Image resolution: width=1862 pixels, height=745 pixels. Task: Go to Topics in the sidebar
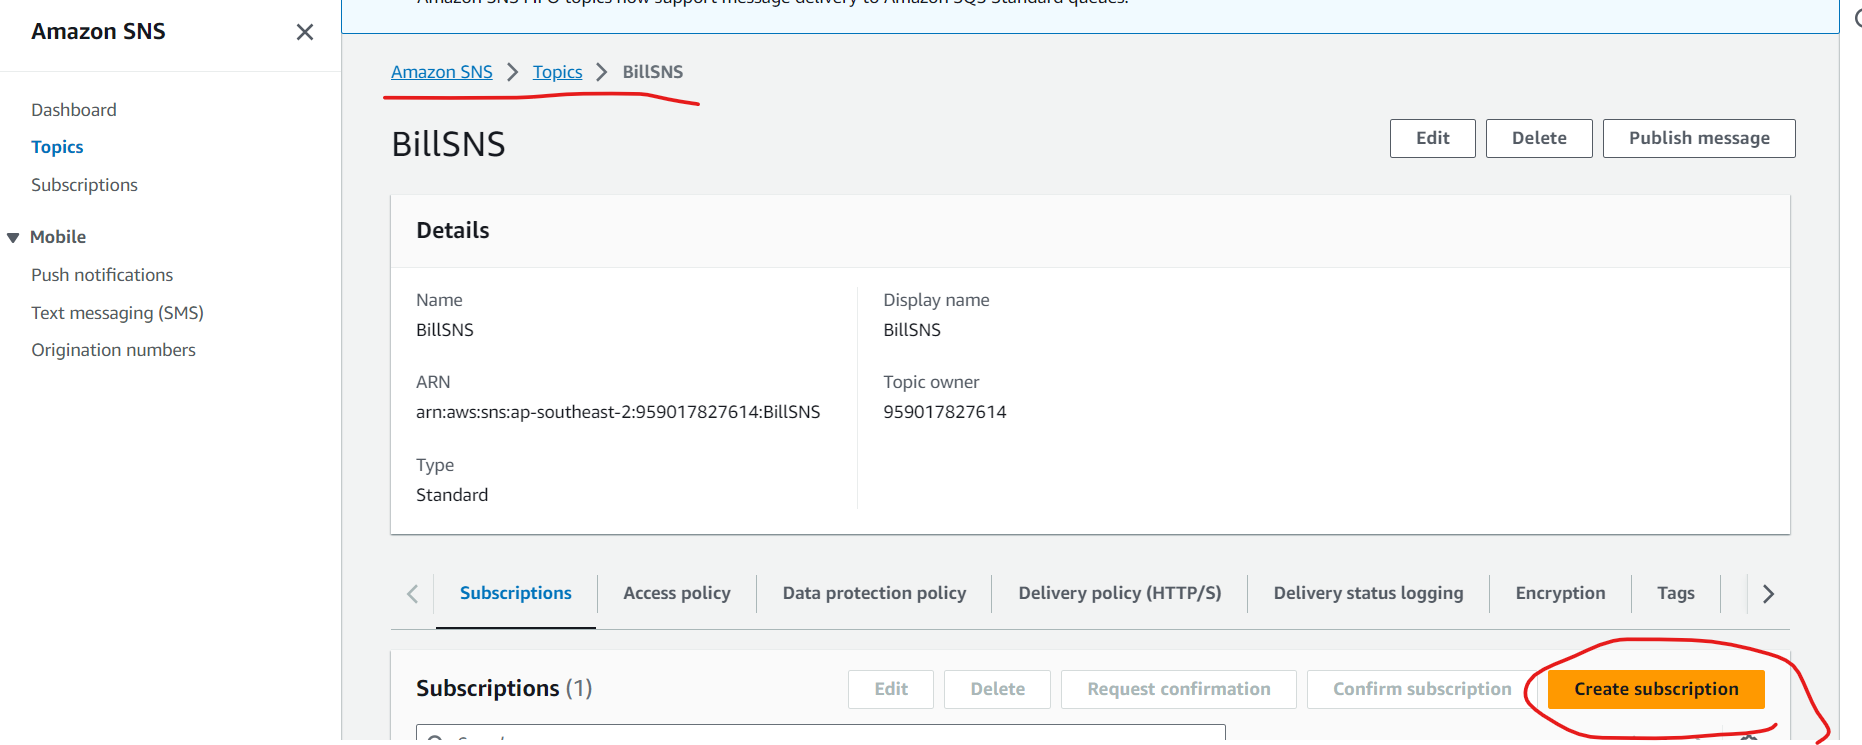click(x=57, y=147)
